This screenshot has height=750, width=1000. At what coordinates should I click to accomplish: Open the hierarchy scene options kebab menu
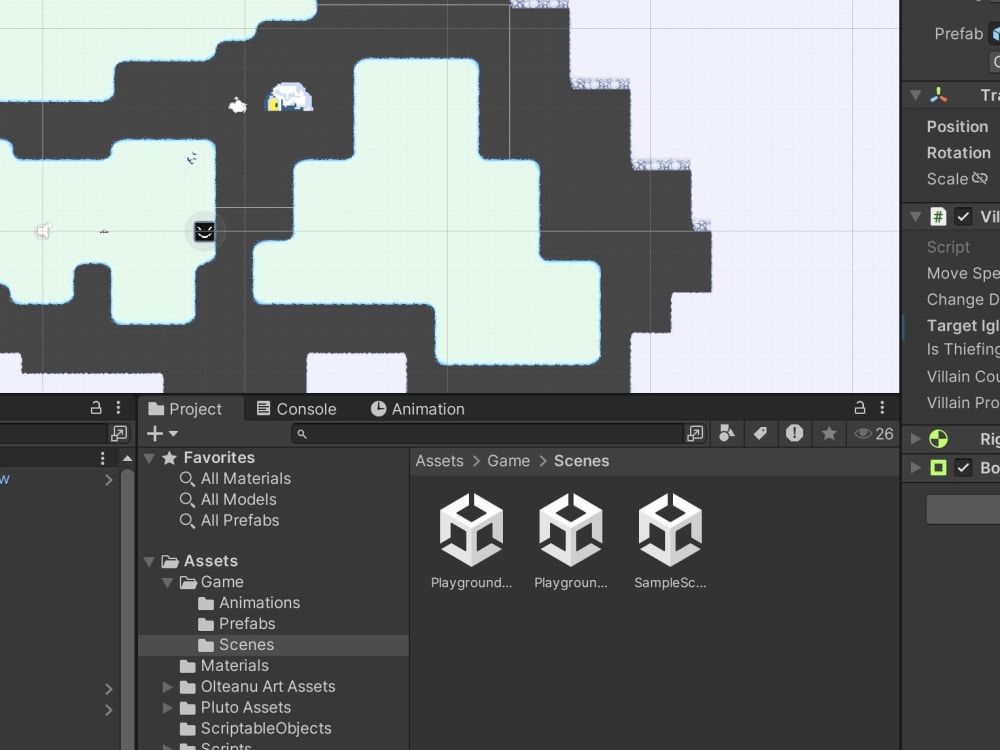[102, 458]
